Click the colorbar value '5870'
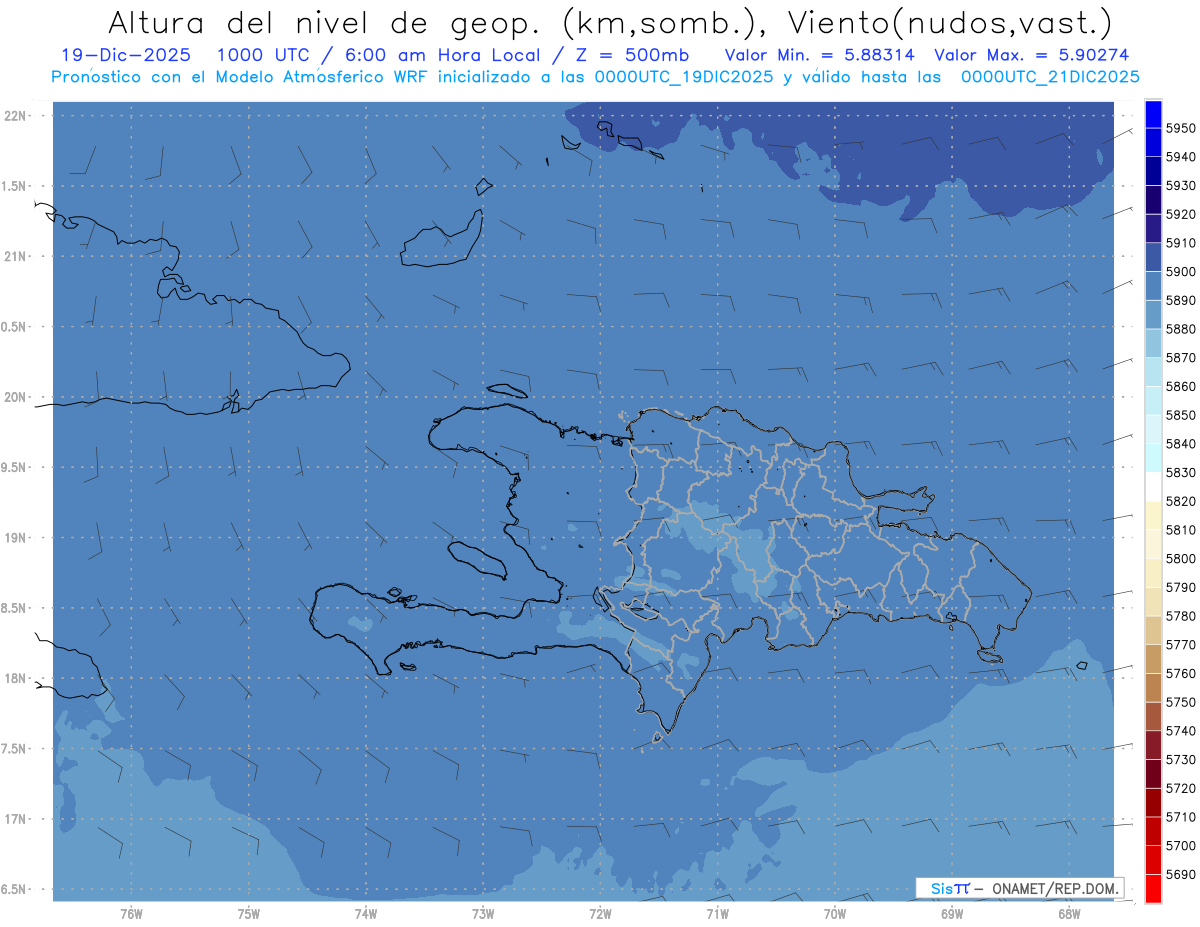This screenshot has width=1200, height=927. pyautogui.click(x=1181, y=357)
